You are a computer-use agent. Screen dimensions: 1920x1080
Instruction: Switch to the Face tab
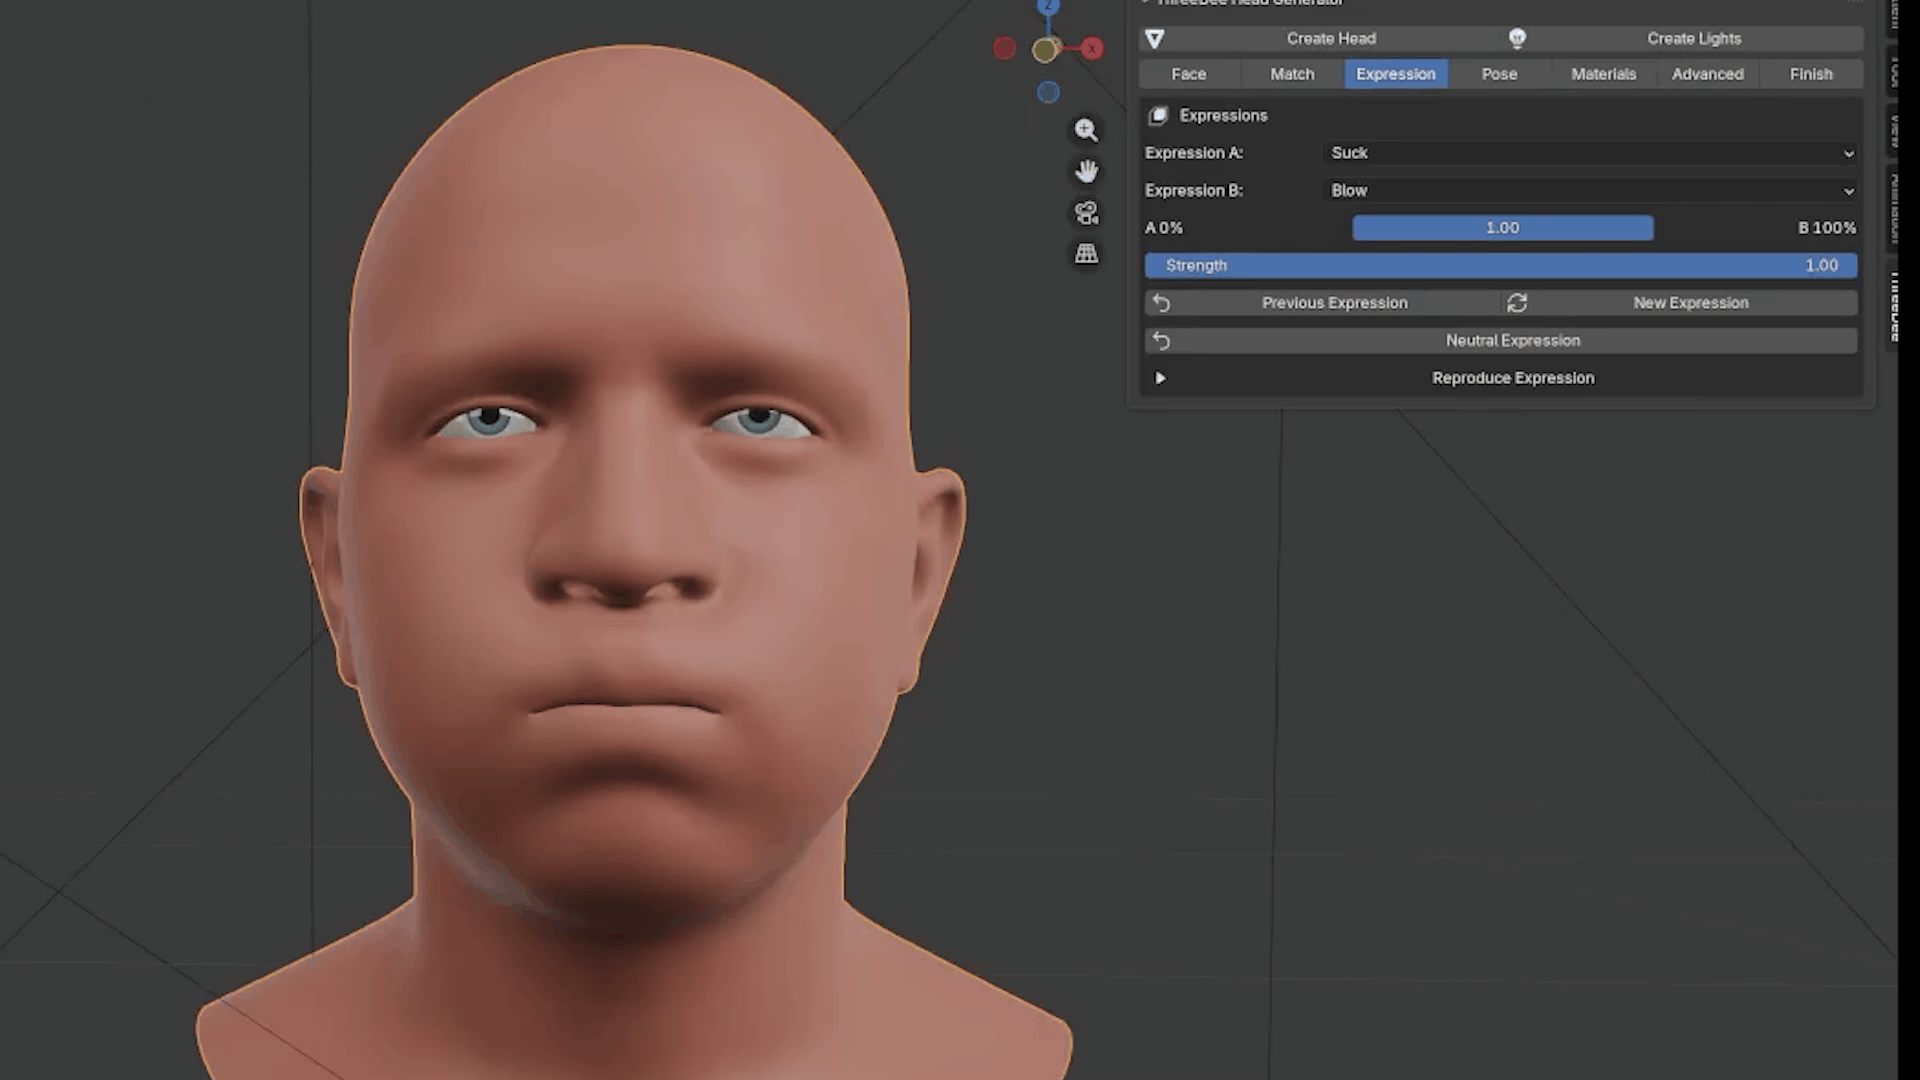1189,74
